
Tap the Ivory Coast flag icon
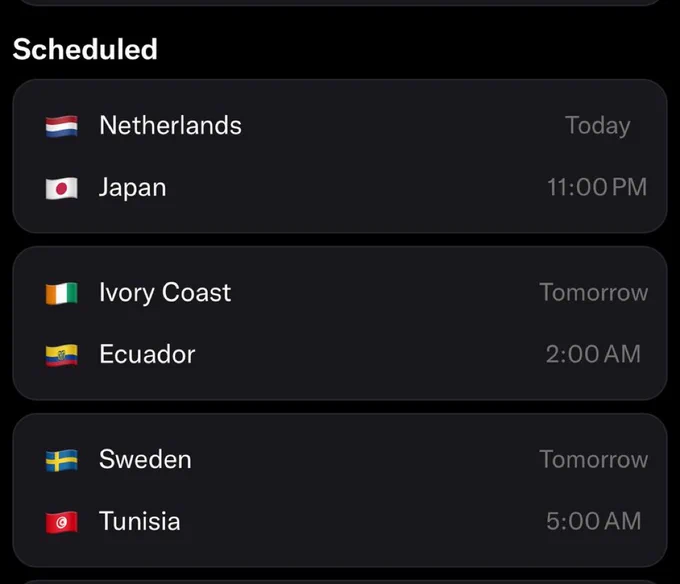(x=62, y=294)
